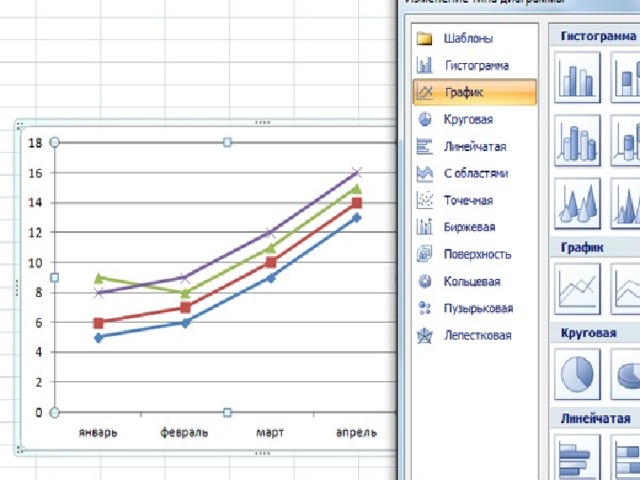Choose the Поверхность surface chart category

click(x=476, y=254)
